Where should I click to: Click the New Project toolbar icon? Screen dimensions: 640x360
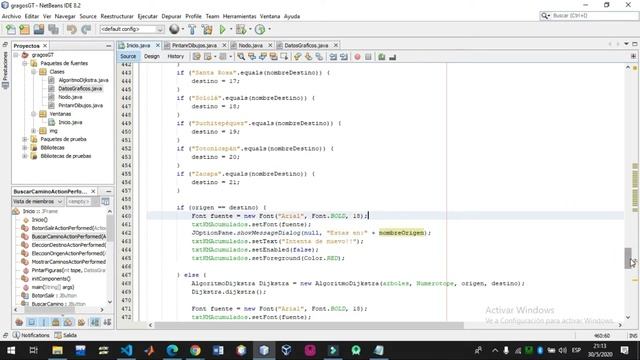(x=24, y=29)
